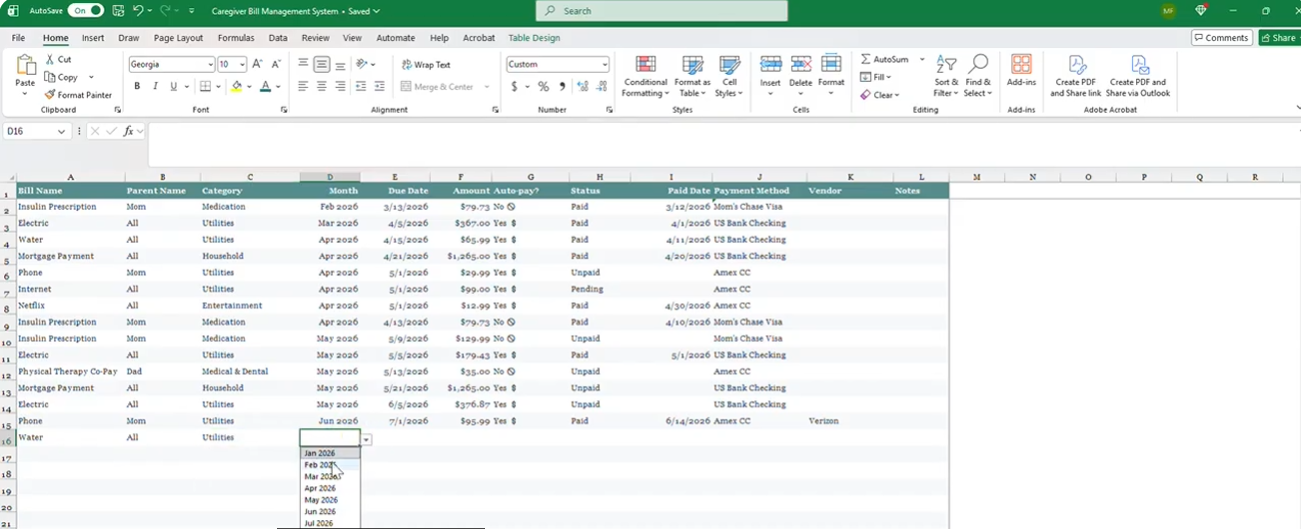Apply percent style format
This screenshot has height=529, width=1301.
click(543, 87)
